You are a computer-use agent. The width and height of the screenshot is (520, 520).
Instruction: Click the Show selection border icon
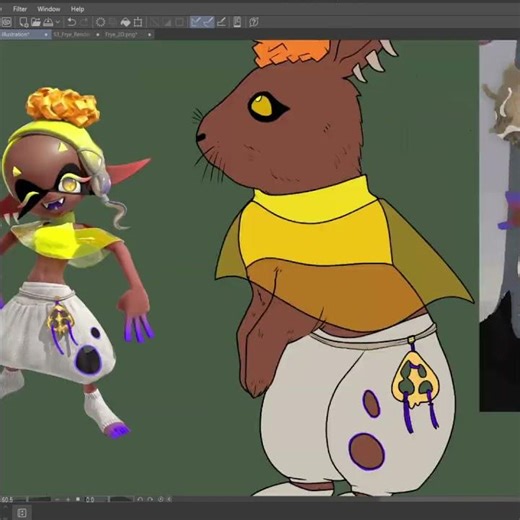(180, 22)
